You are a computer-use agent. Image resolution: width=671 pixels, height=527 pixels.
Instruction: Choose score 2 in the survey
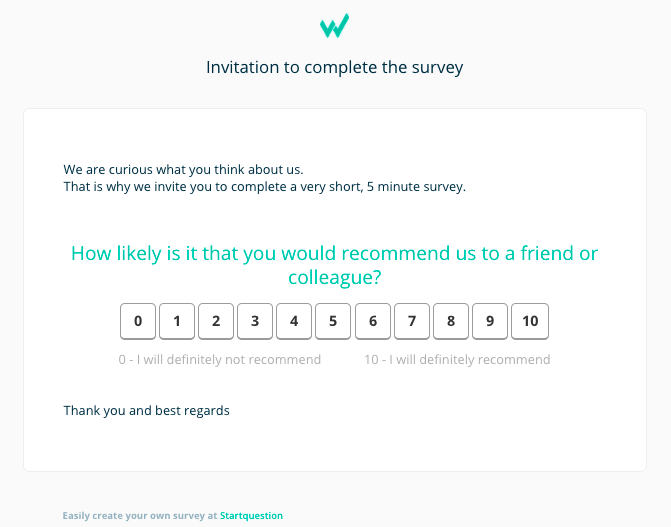216,321
